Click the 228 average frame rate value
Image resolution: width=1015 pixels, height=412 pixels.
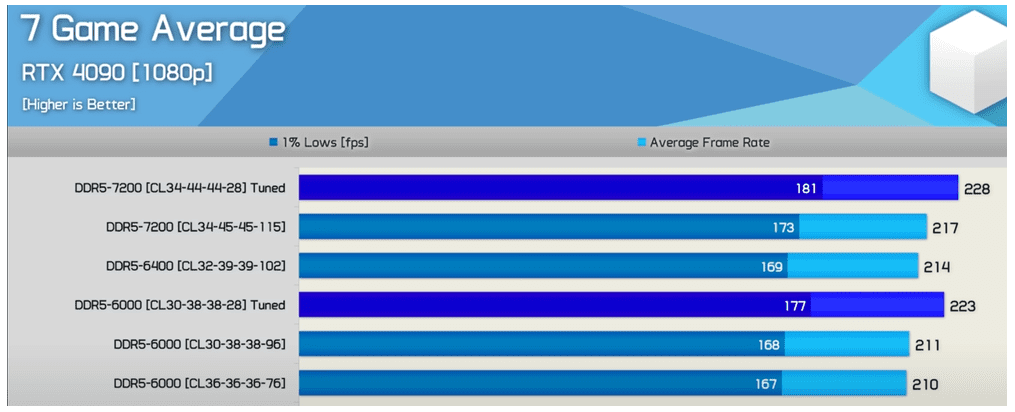977,189
